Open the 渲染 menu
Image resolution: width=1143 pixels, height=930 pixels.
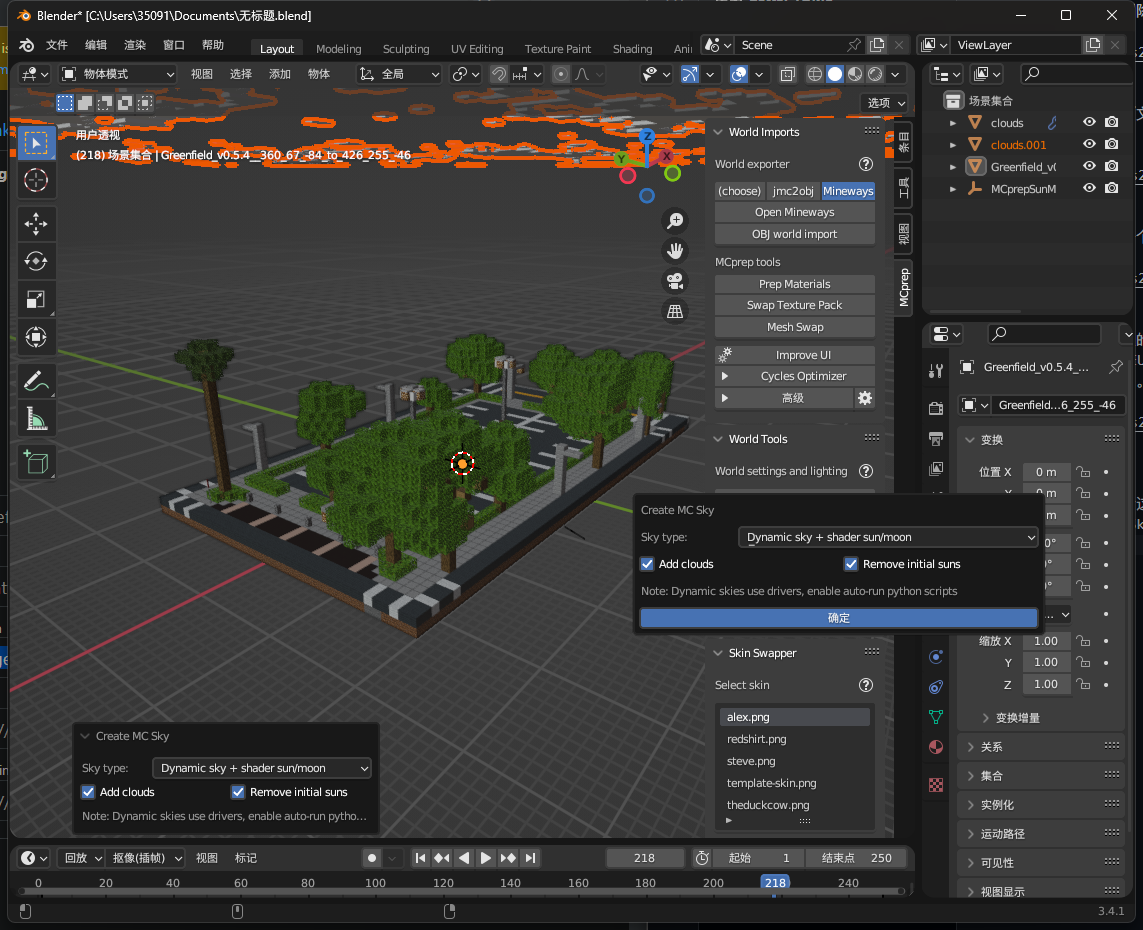tap(135, 45)
